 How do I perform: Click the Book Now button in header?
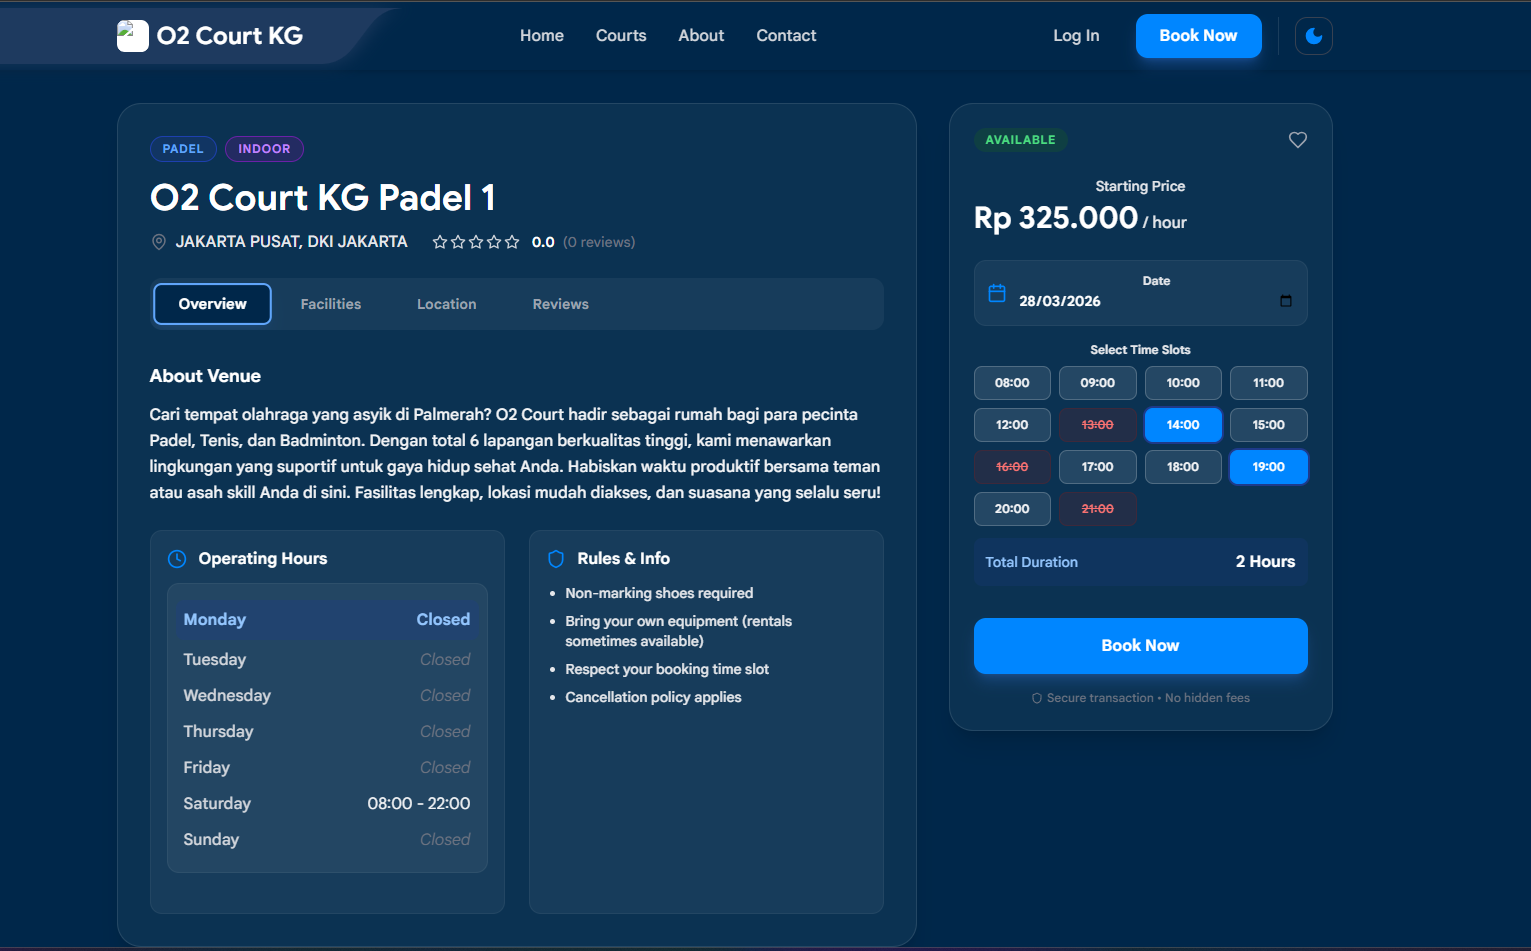tap(1197, 36)
